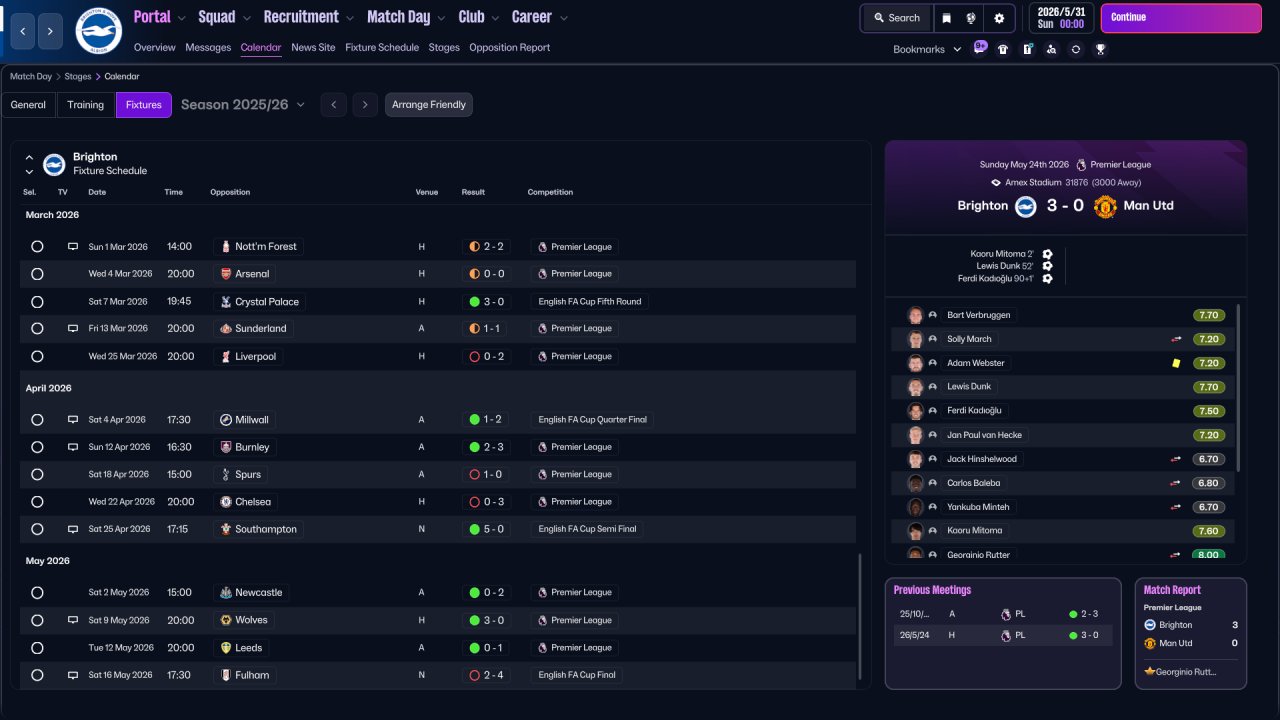
Task: Click the trophy icon in the bookmarks bar
Action: pos(1100,49)
